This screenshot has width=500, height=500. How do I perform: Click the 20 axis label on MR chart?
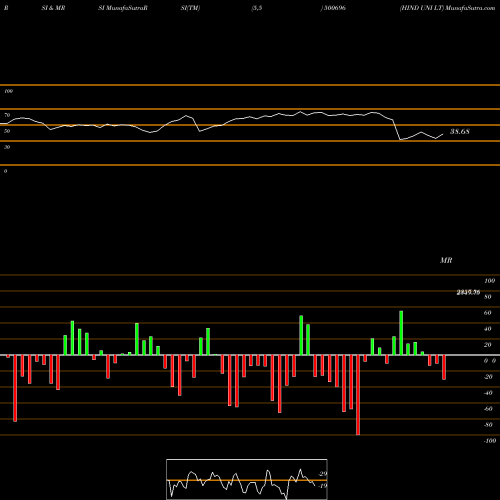488,345
